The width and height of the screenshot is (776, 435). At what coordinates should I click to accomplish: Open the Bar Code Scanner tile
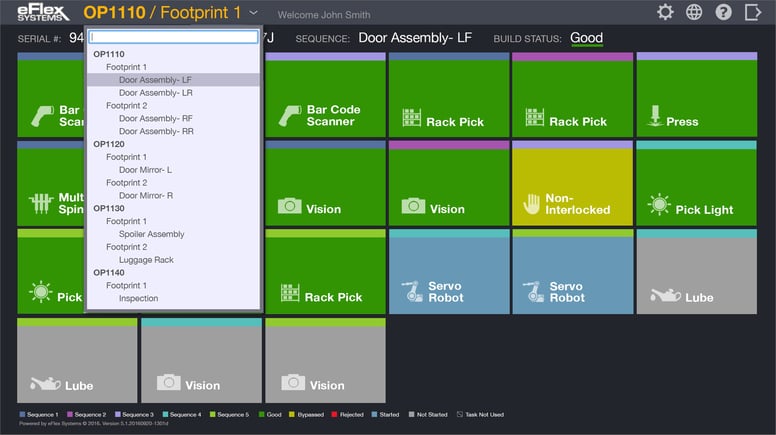coord(325,95)
